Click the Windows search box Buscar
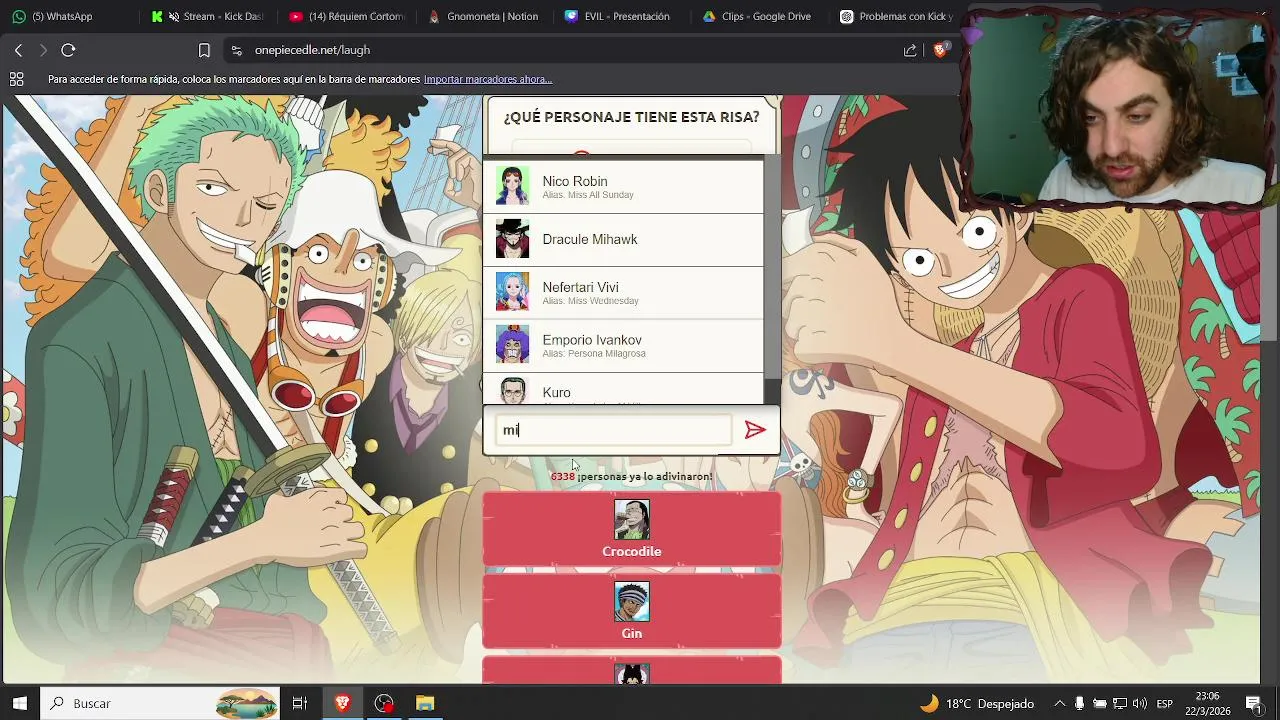This screenshot has width=1280, height=720. click(x=160, y=703)
